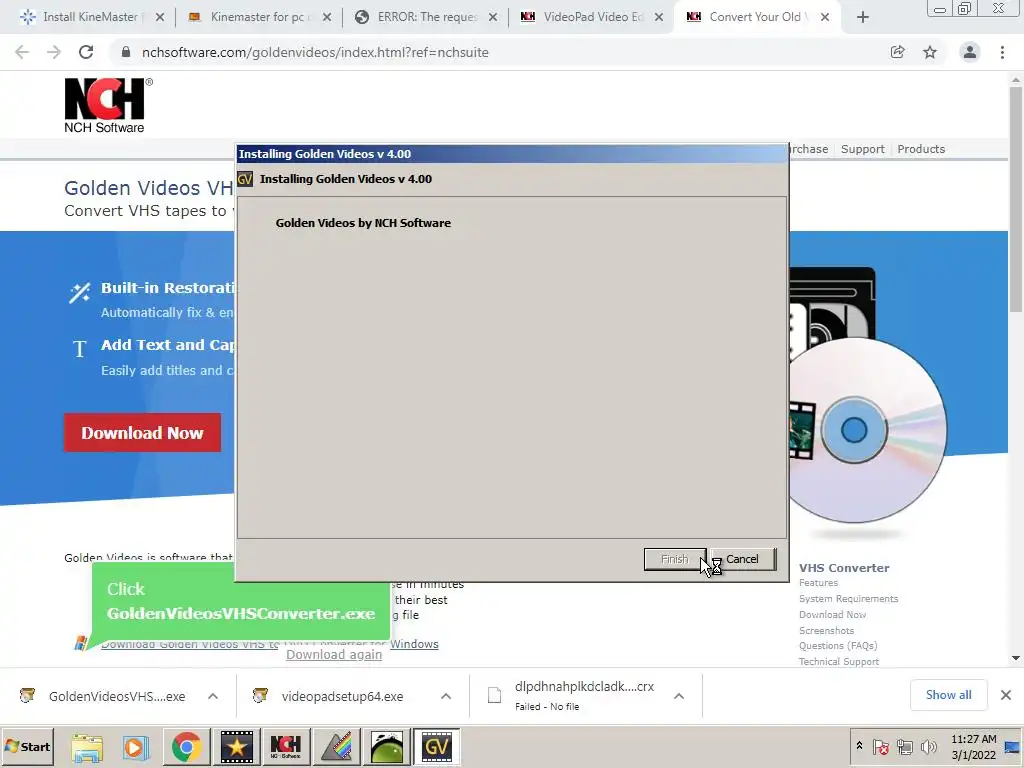The width and height of the screenshot is (1024, 768).
Task: Close the ERROR tab
Action: tap(493, 17)
